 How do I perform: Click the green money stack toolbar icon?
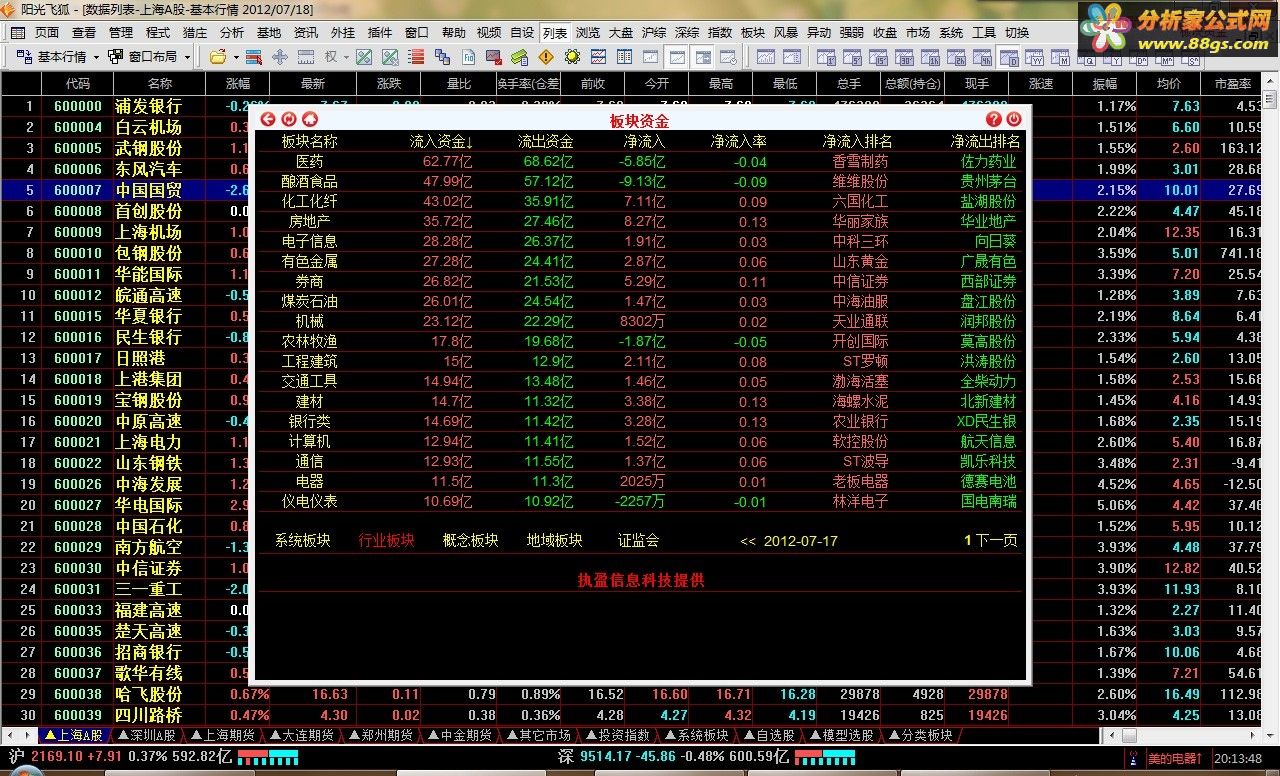pyautogui.click(x=519, y=57)
